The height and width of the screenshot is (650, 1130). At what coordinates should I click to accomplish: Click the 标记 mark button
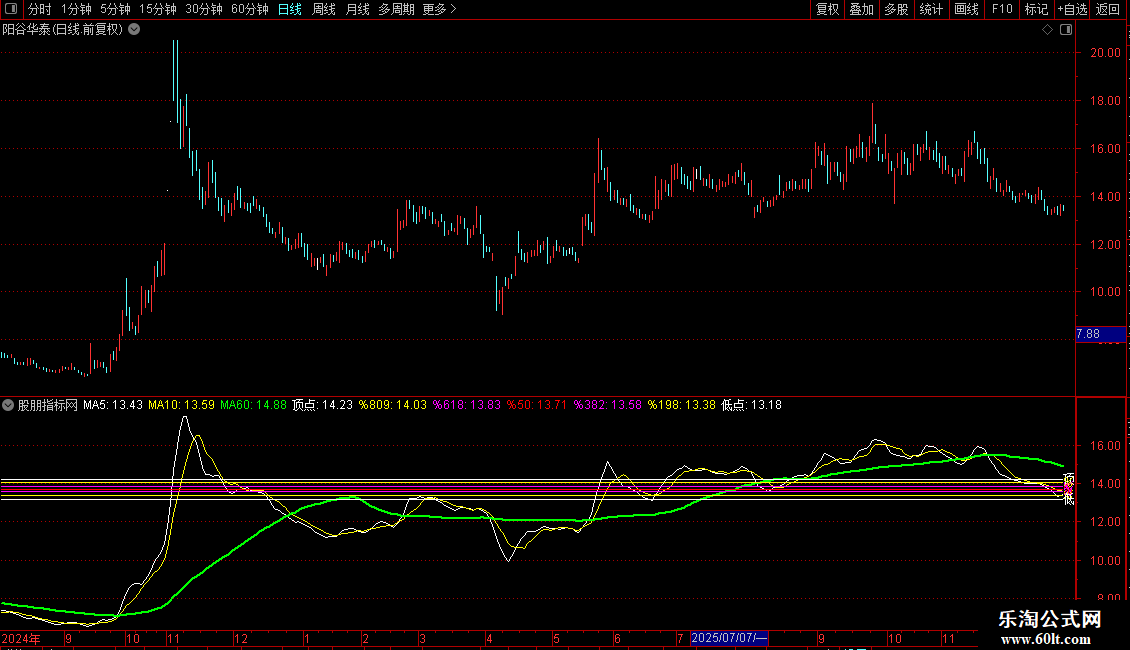(1036, 9)
